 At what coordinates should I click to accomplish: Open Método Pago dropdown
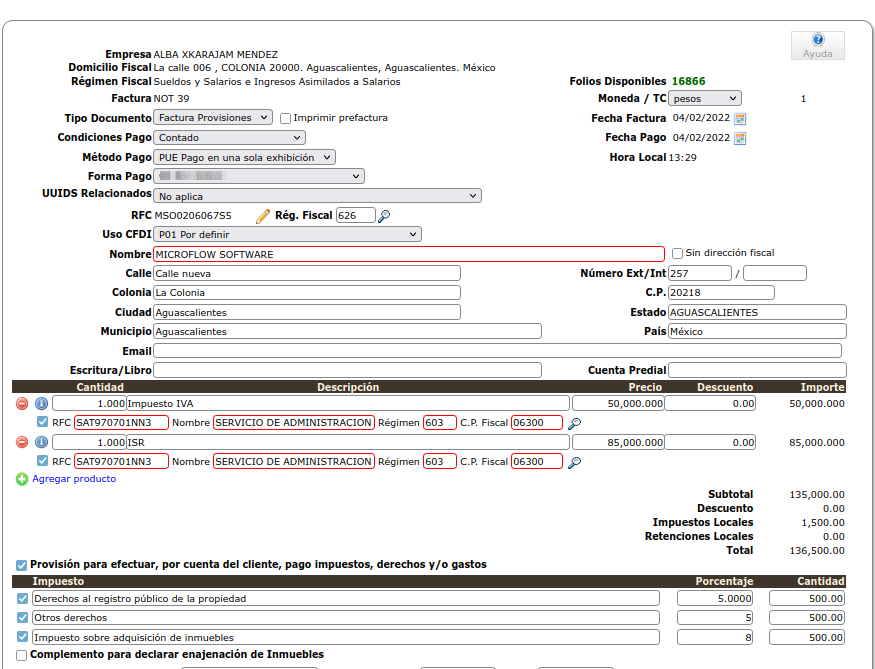click(244, 157)
